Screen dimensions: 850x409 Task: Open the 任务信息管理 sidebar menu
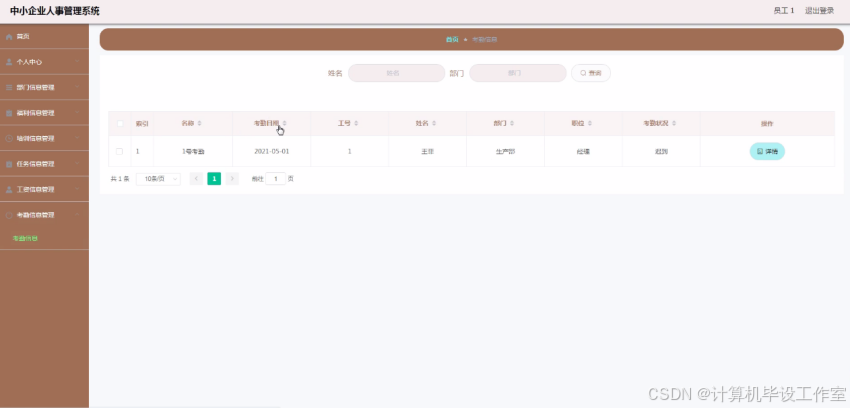point(44,164)
